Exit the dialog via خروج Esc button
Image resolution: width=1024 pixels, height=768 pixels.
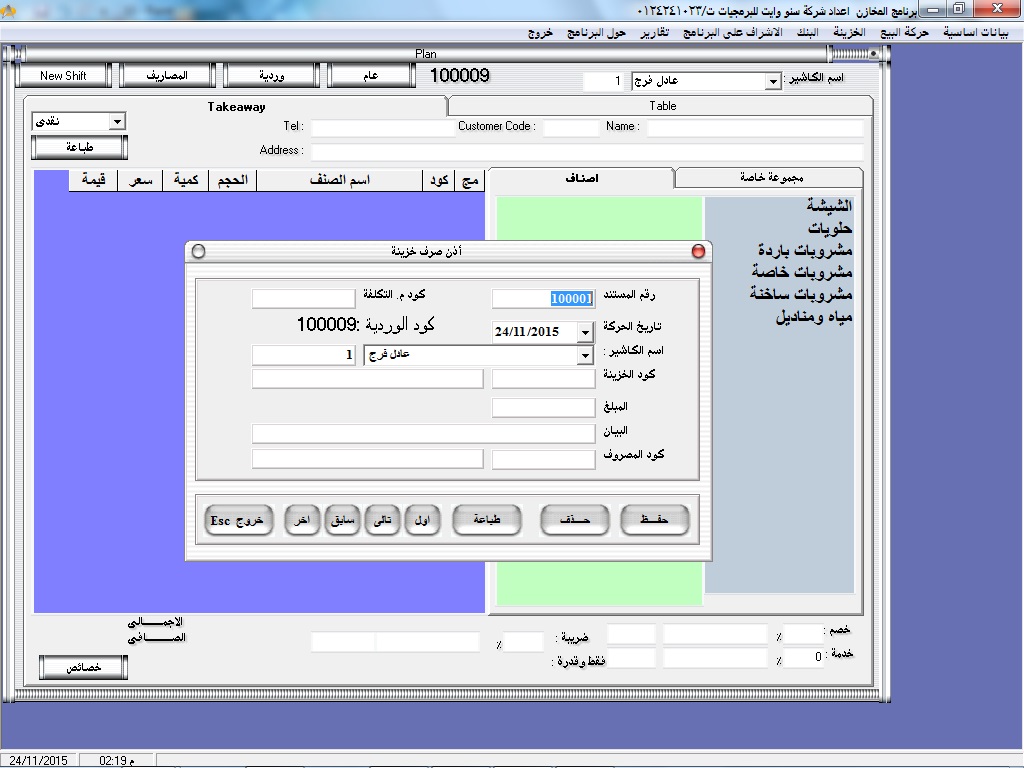[239, 520]
